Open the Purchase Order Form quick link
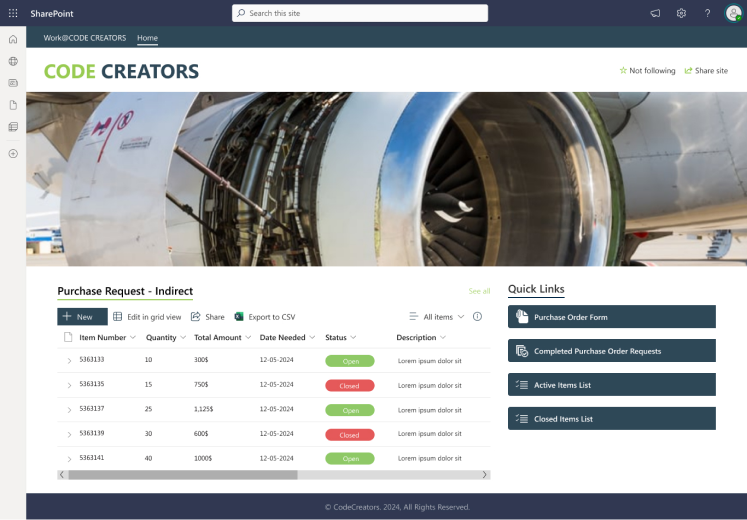This screenshot has height=520, width=747. coord(611,317)
